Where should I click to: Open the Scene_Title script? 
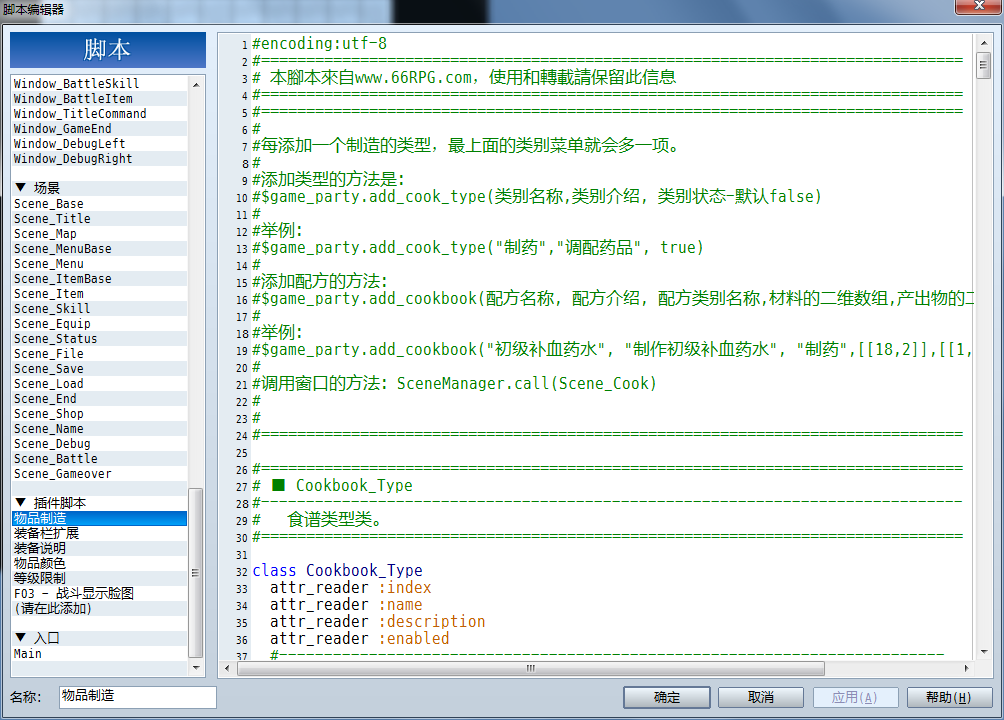pyautogui.click(x=99, y=218)
